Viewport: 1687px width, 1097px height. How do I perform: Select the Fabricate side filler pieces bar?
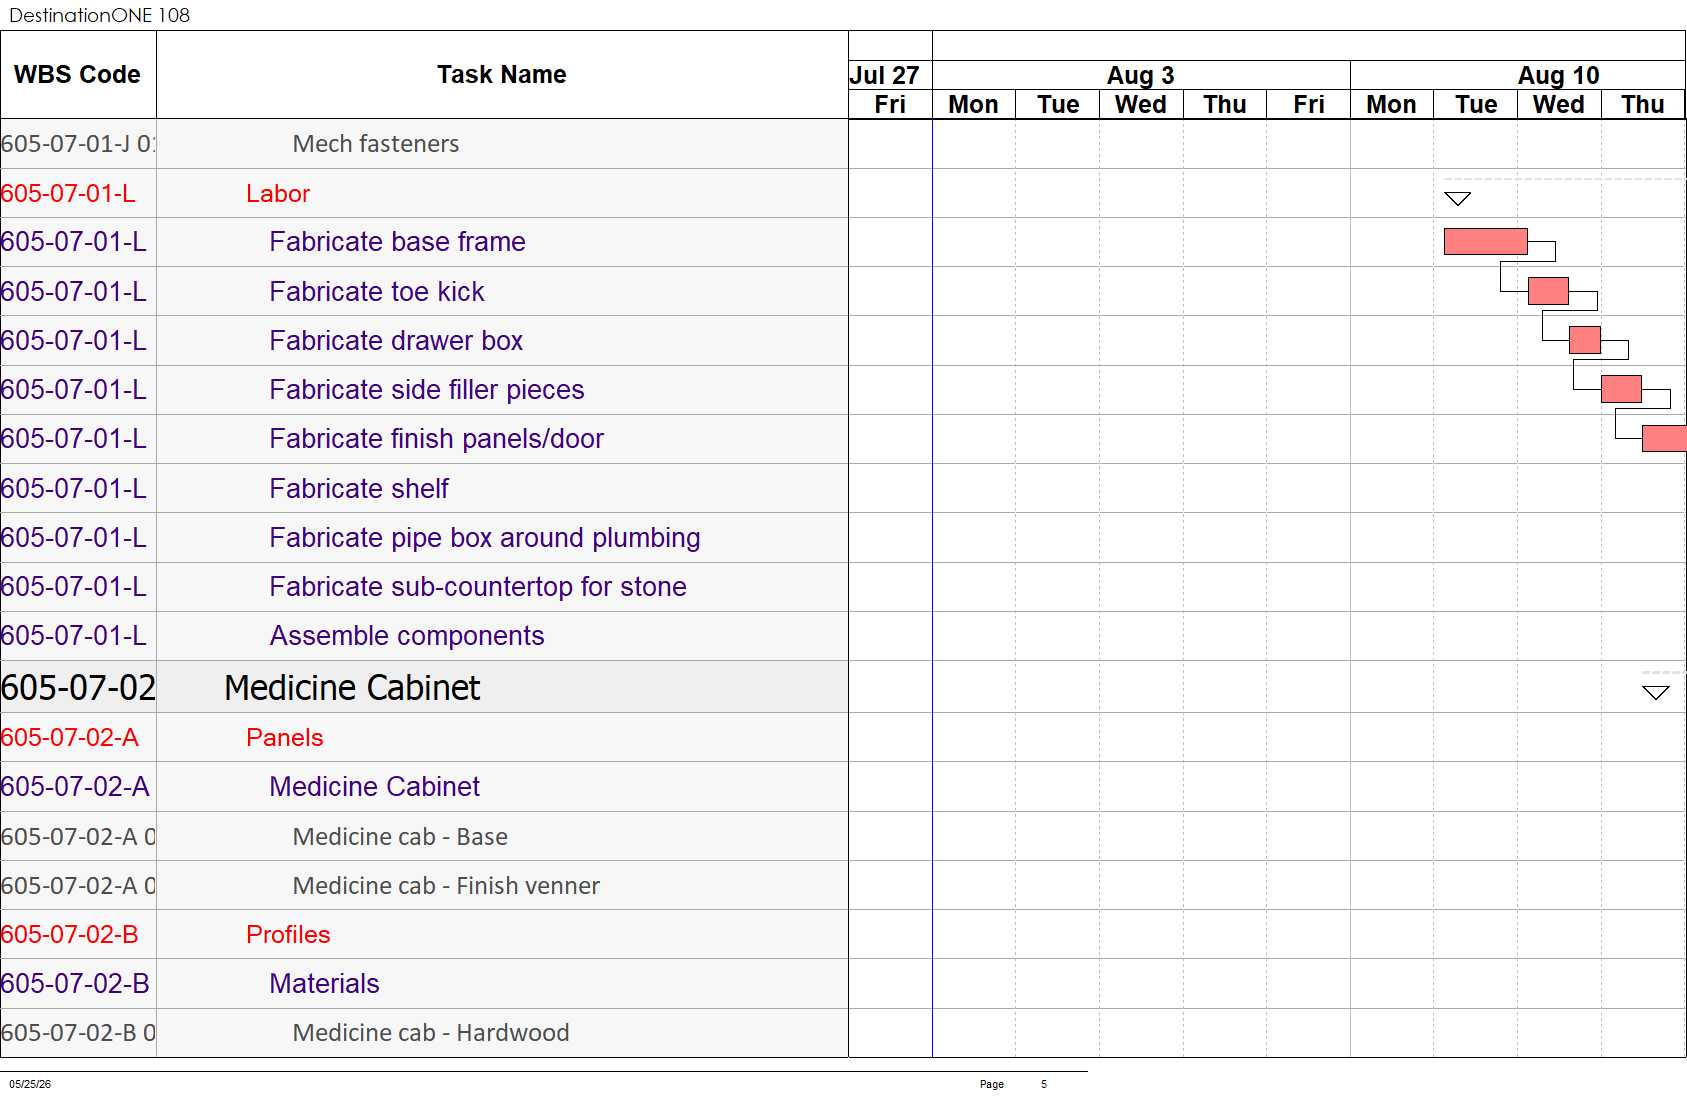(x=1621, y=389)
